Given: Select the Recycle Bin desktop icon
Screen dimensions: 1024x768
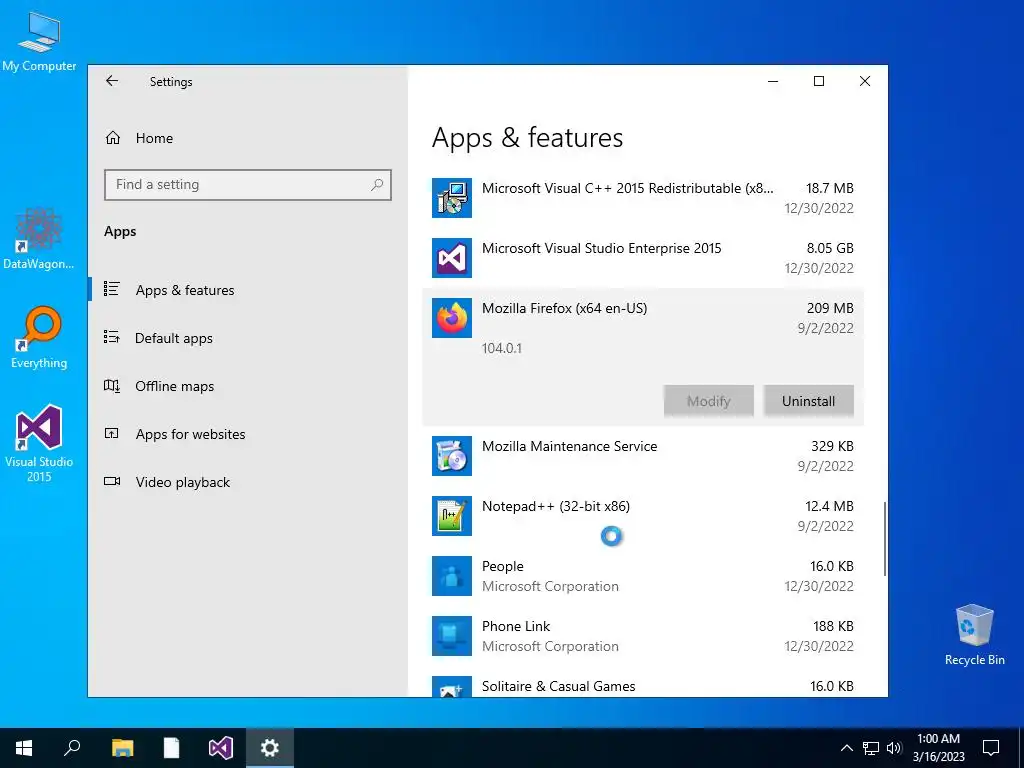Looking at the screenshot, I should (974, 635).
